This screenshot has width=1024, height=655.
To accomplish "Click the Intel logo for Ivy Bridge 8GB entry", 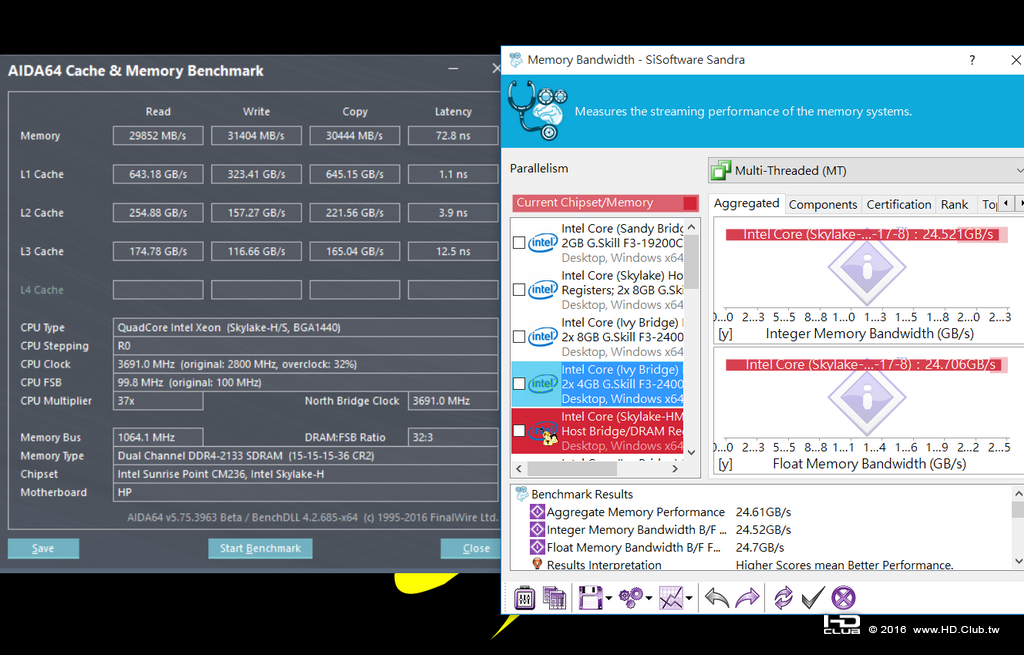I will [x=543, y=336].
